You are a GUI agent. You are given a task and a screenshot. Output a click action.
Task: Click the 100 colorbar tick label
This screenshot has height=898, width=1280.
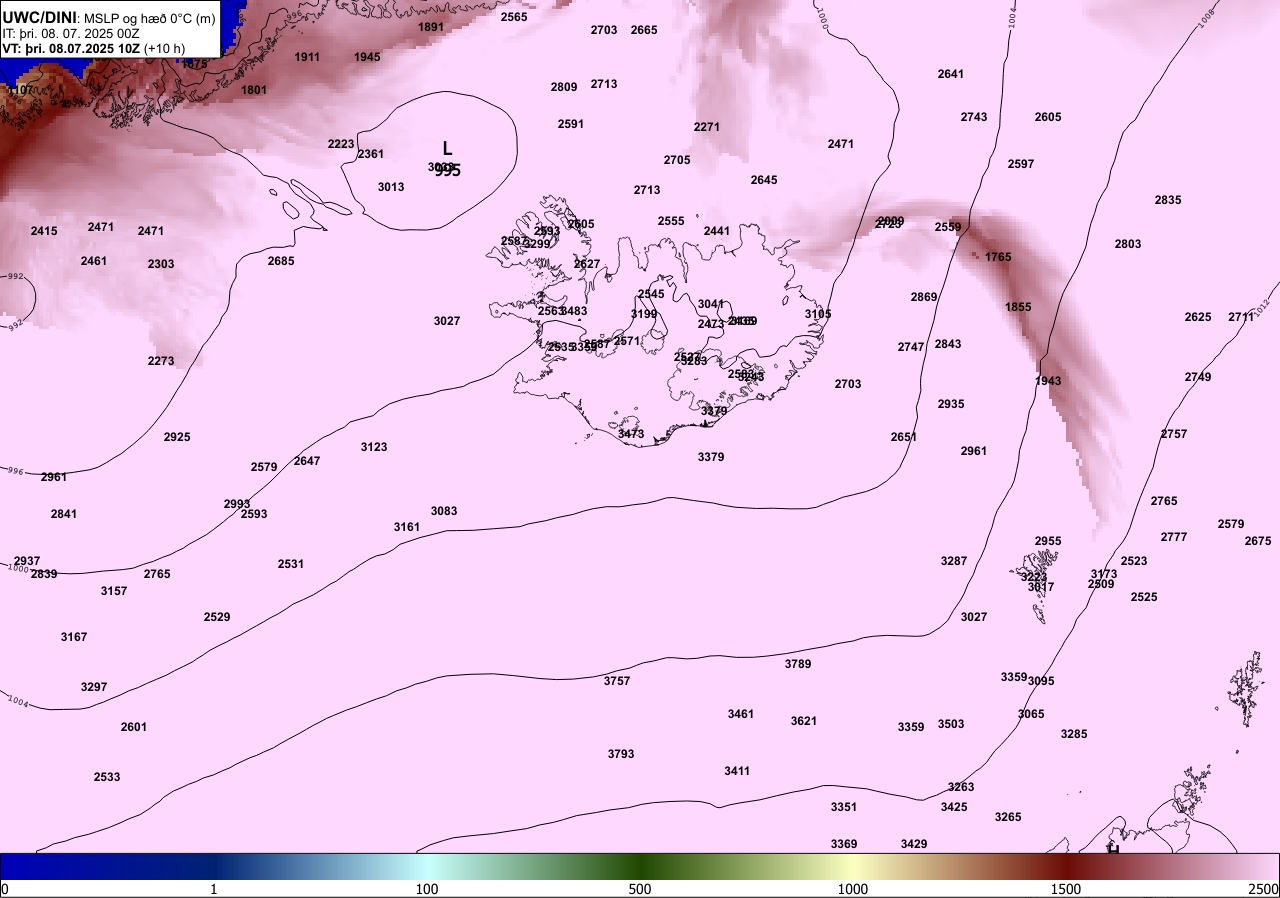tap(427, 889)
